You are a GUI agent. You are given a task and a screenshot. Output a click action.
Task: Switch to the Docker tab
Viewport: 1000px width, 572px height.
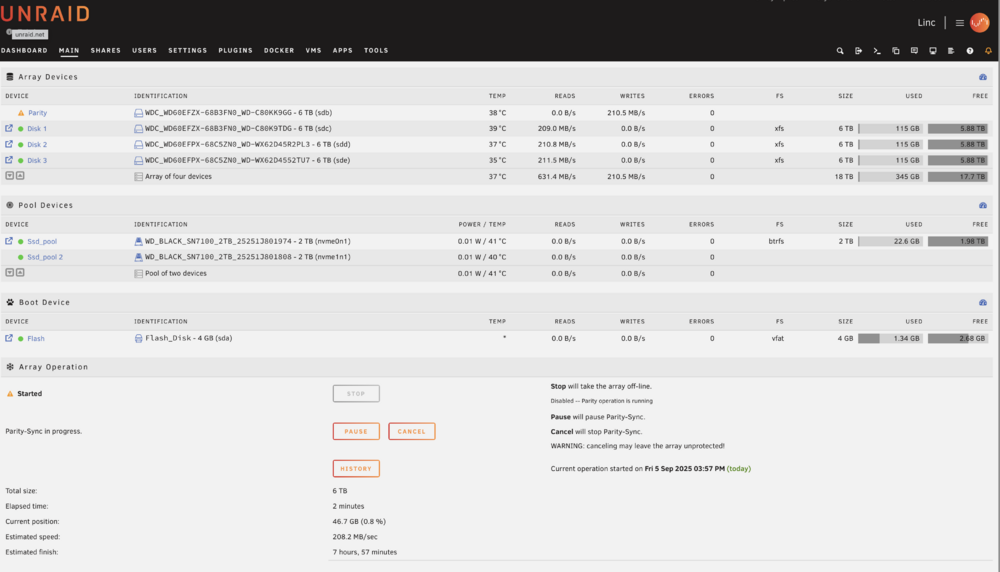click(279, 50)
